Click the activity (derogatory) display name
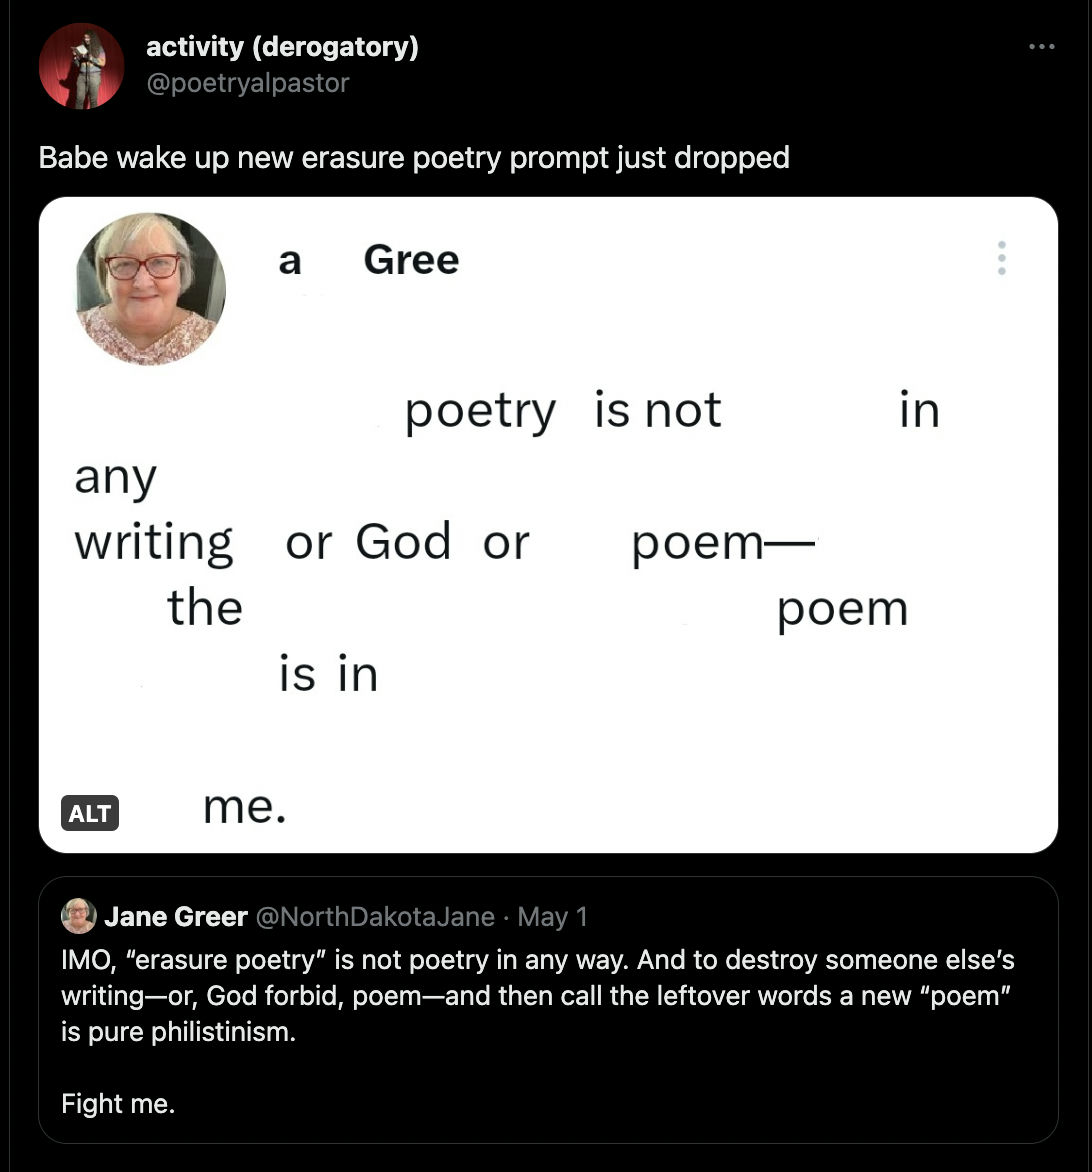 coord(282,46)
